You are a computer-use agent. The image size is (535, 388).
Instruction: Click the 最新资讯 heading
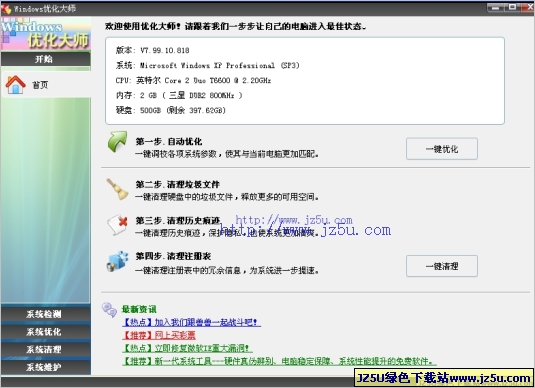click(139, 310)
